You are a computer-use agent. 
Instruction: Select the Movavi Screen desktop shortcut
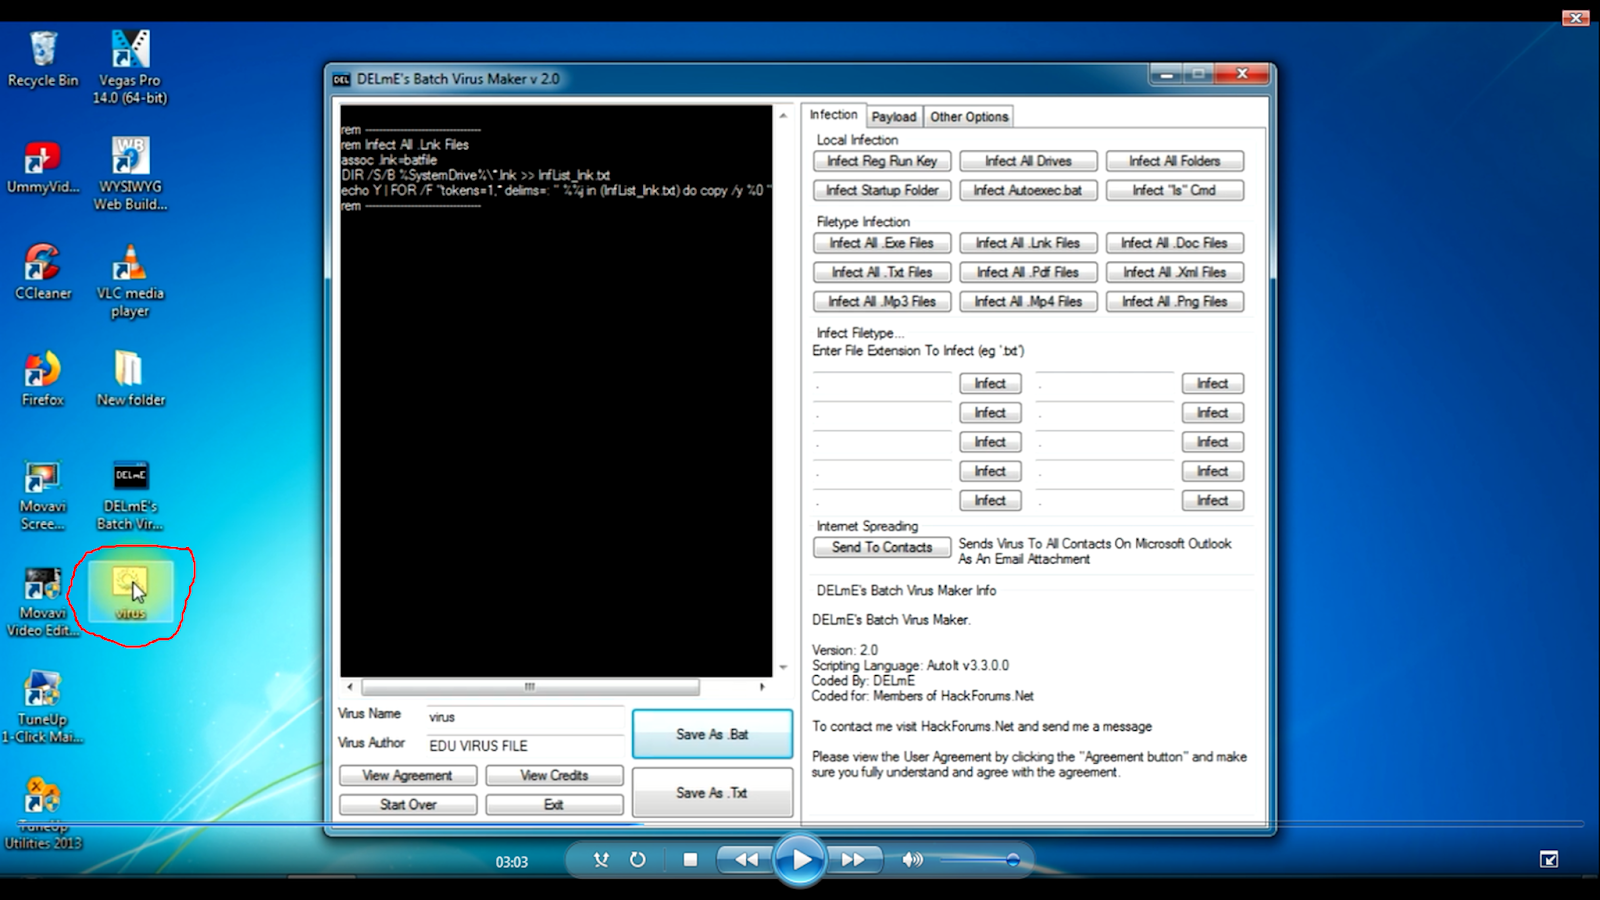pos(43,495)
